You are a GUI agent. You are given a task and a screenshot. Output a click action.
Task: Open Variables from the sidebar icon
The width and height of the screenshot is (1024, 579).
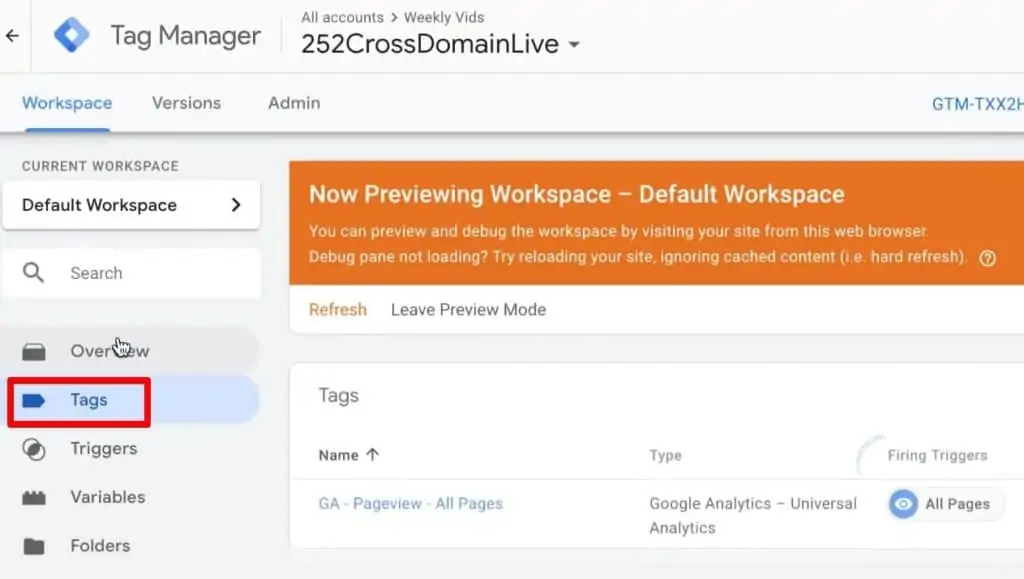click(x=34, y=497)
